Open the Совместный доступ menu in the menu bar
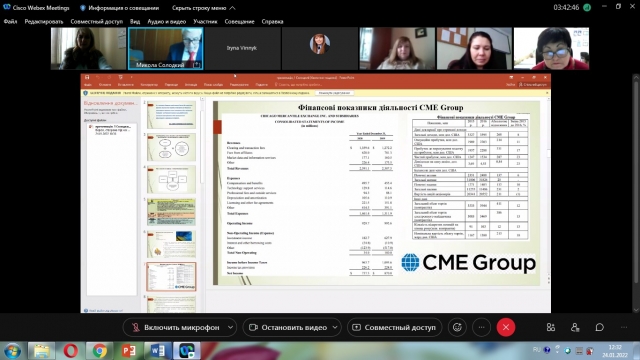640x360 pixels. [96, 21]
